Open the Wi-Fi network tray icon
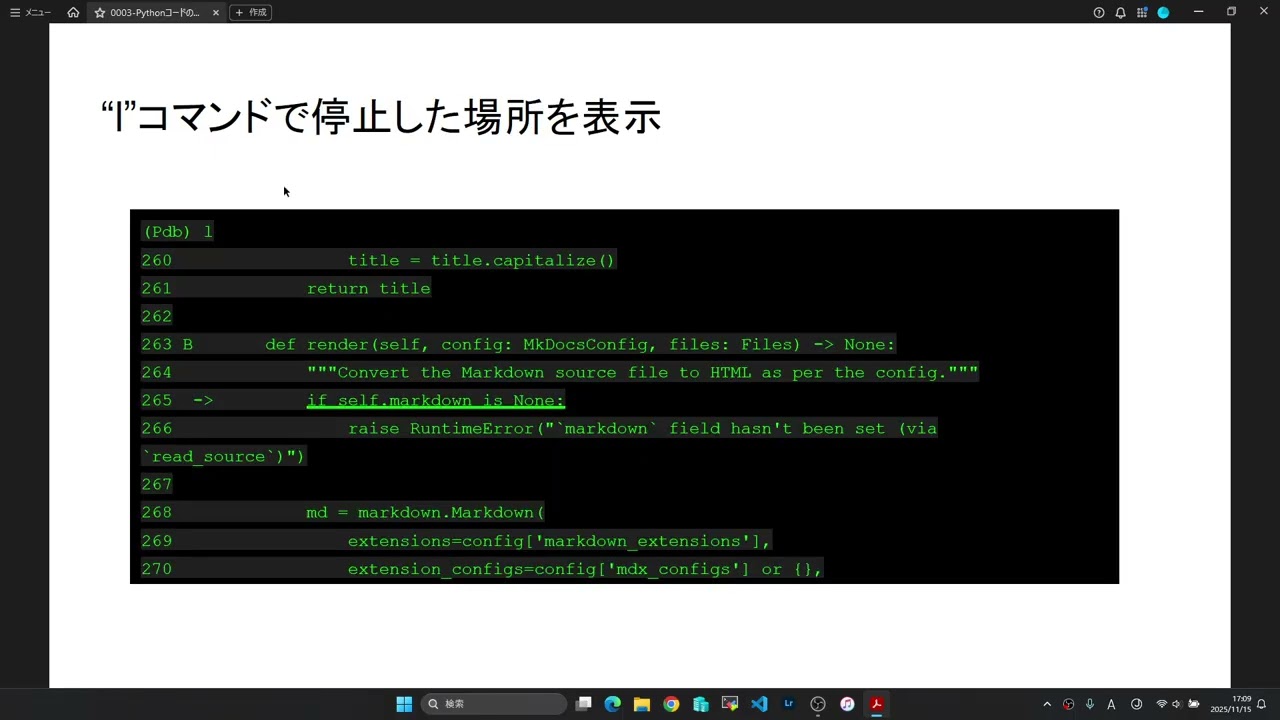The height and width of the screenshot is (720, 1280). (x=1161, y=704)
